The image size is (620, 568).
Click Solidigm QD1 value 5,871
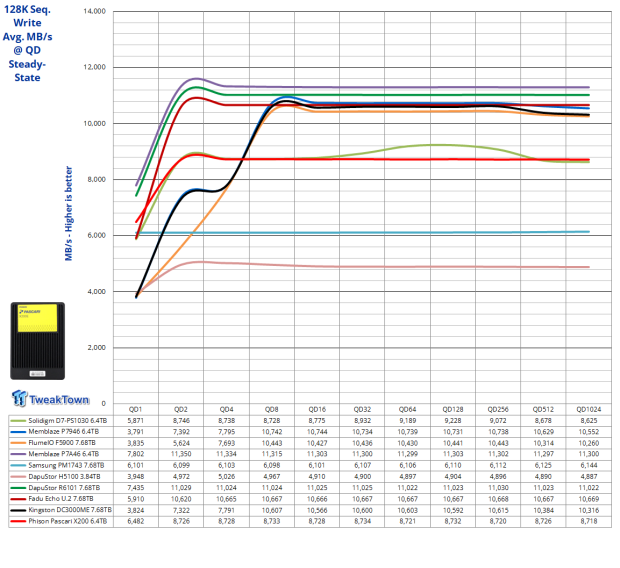click(x=136, y=420)
